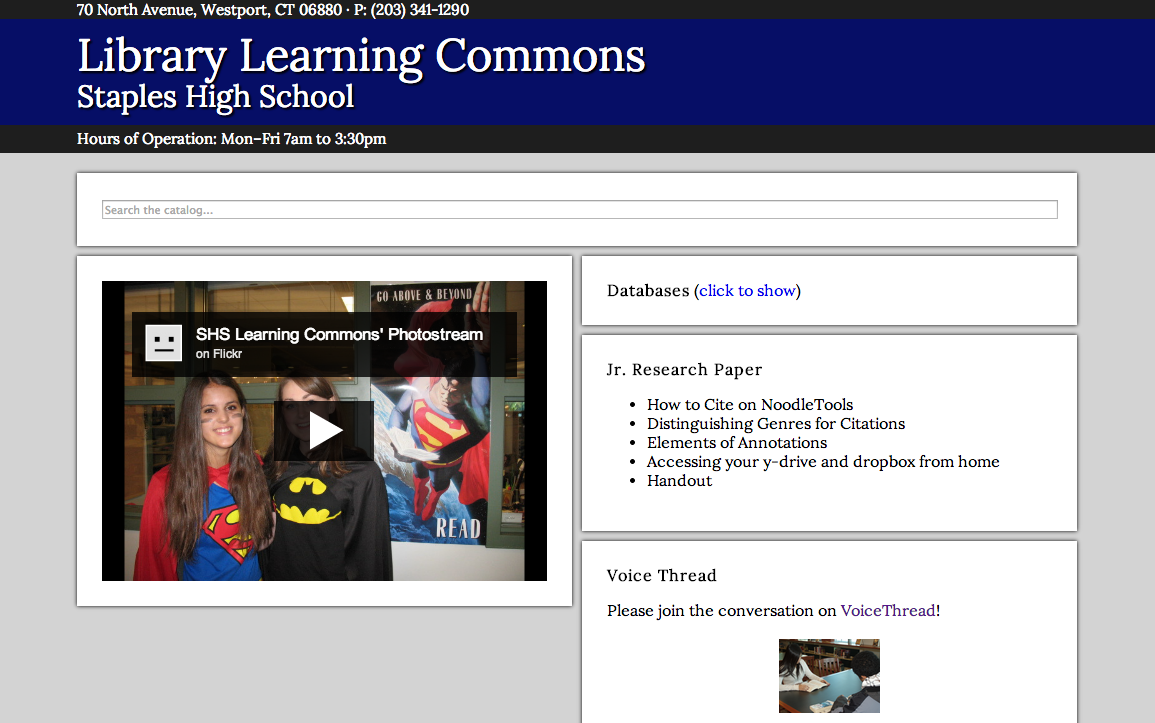The height and width of the screenshot is (723, 1155).
Task: Open SHS Learning Commons' Photostream title link
Action: click(x=340, y=334)
